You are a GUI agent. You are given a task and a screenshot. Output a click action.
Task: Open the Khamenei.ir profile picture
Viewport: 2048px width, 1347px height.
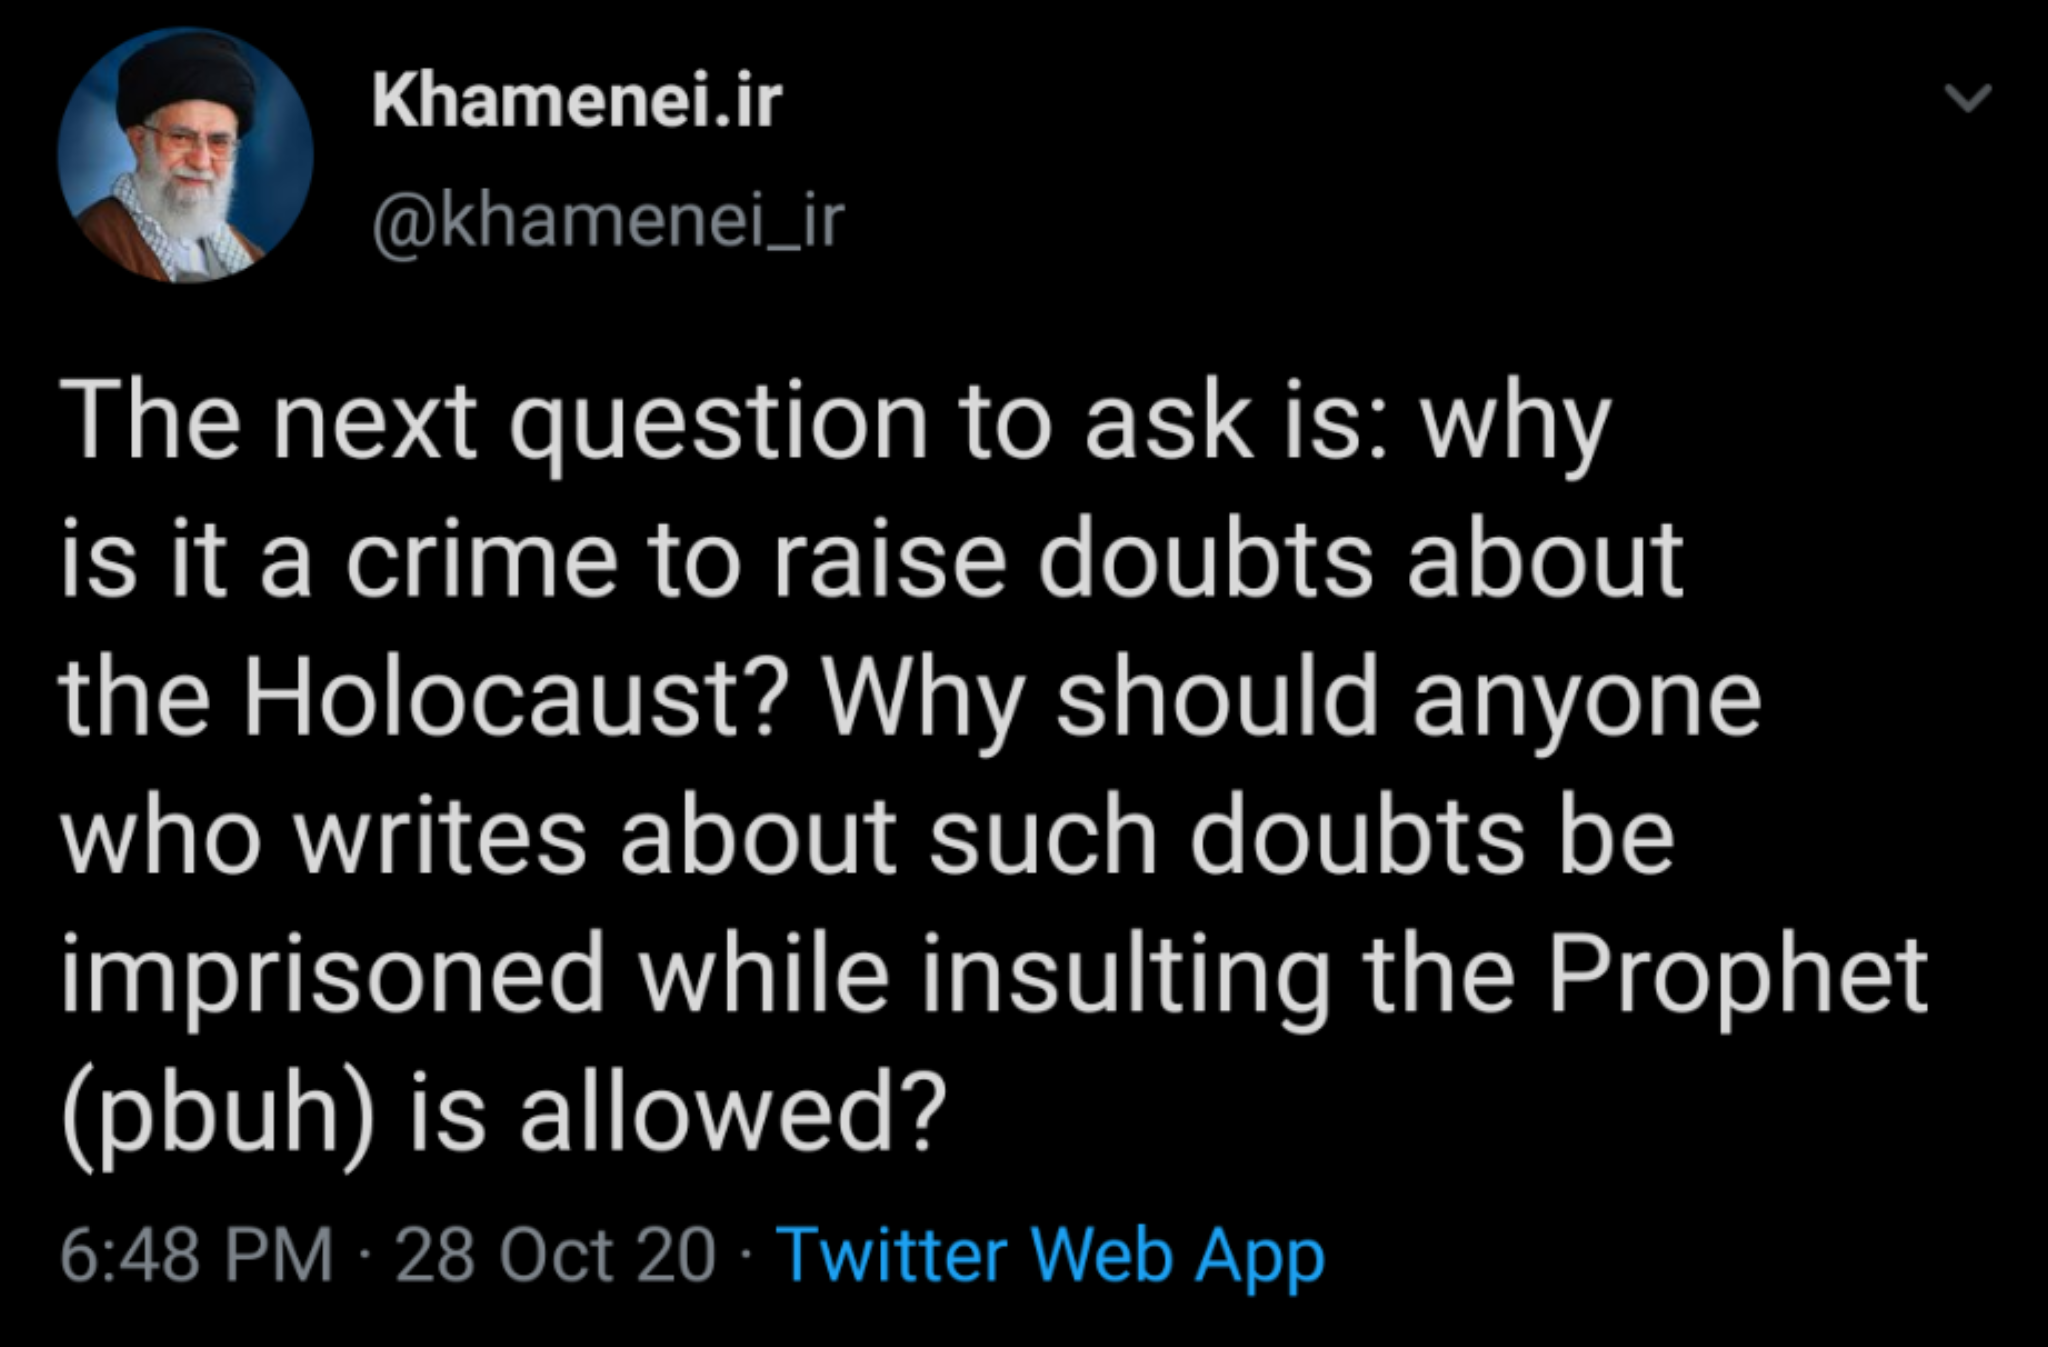point(185,155)
